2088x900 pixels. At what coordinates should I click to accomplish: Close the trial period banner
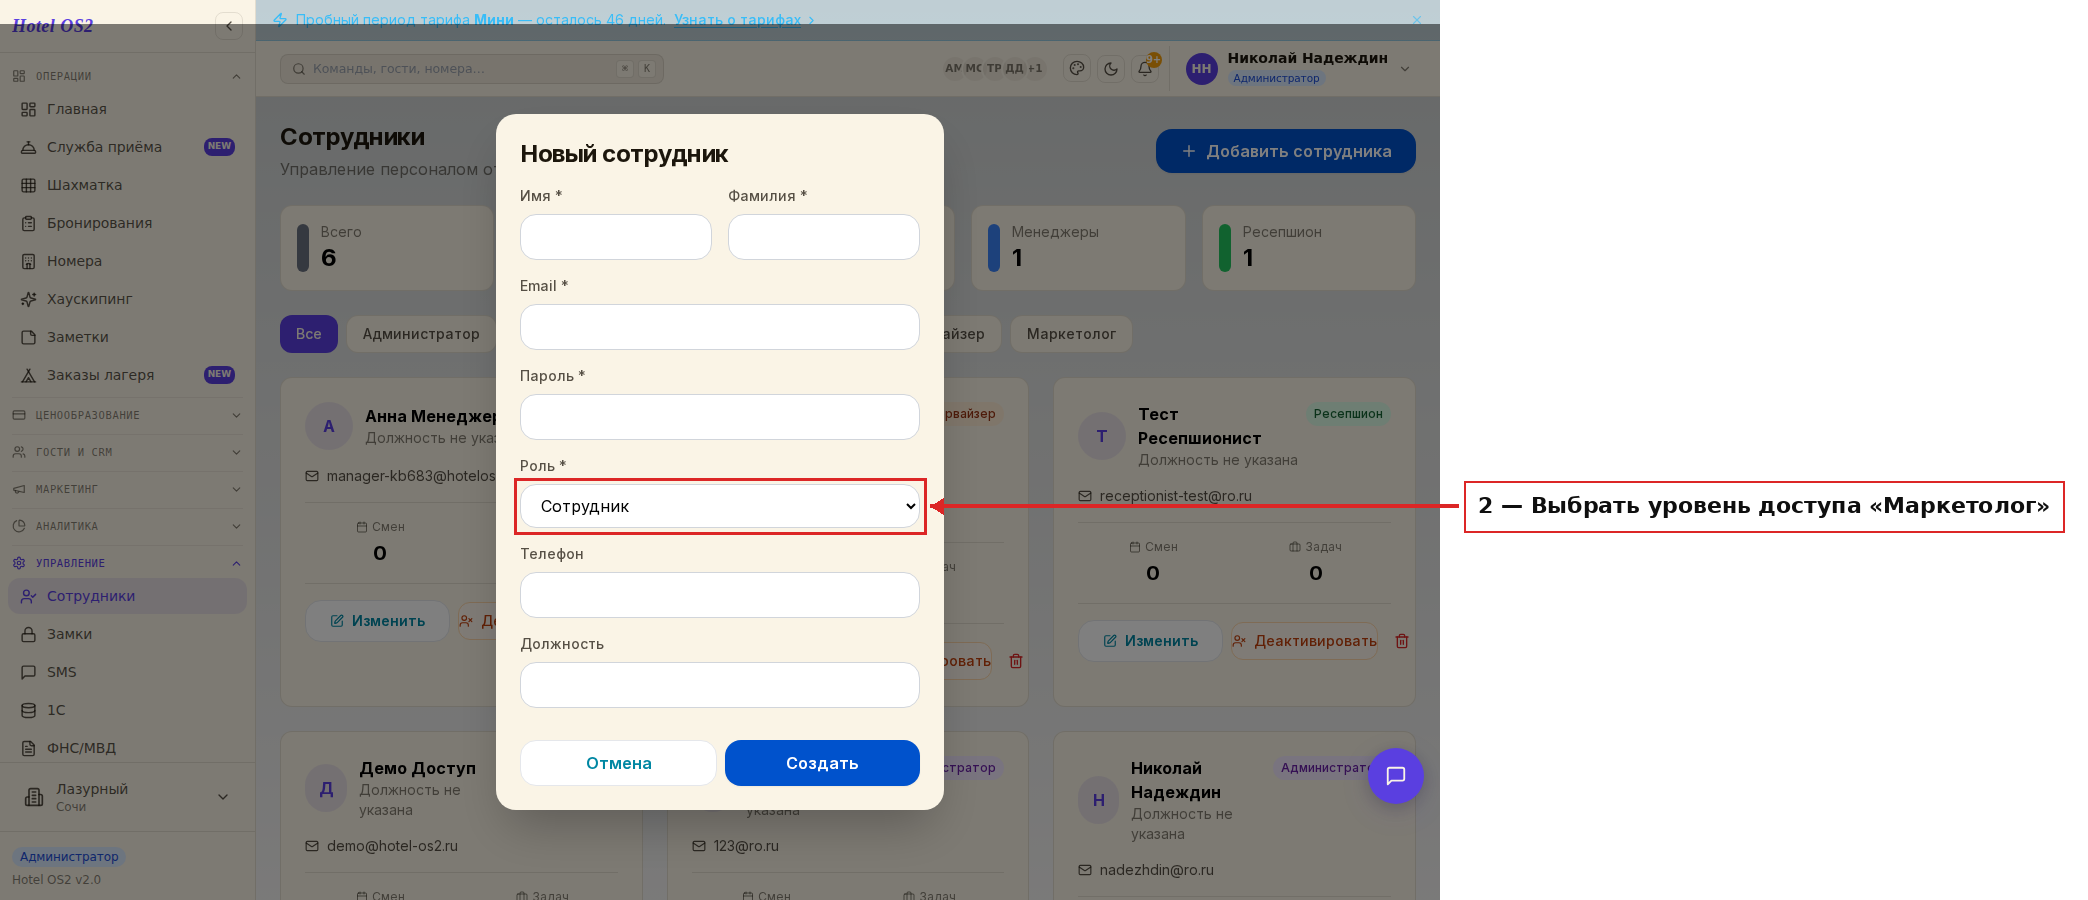tap(1416, 20)
